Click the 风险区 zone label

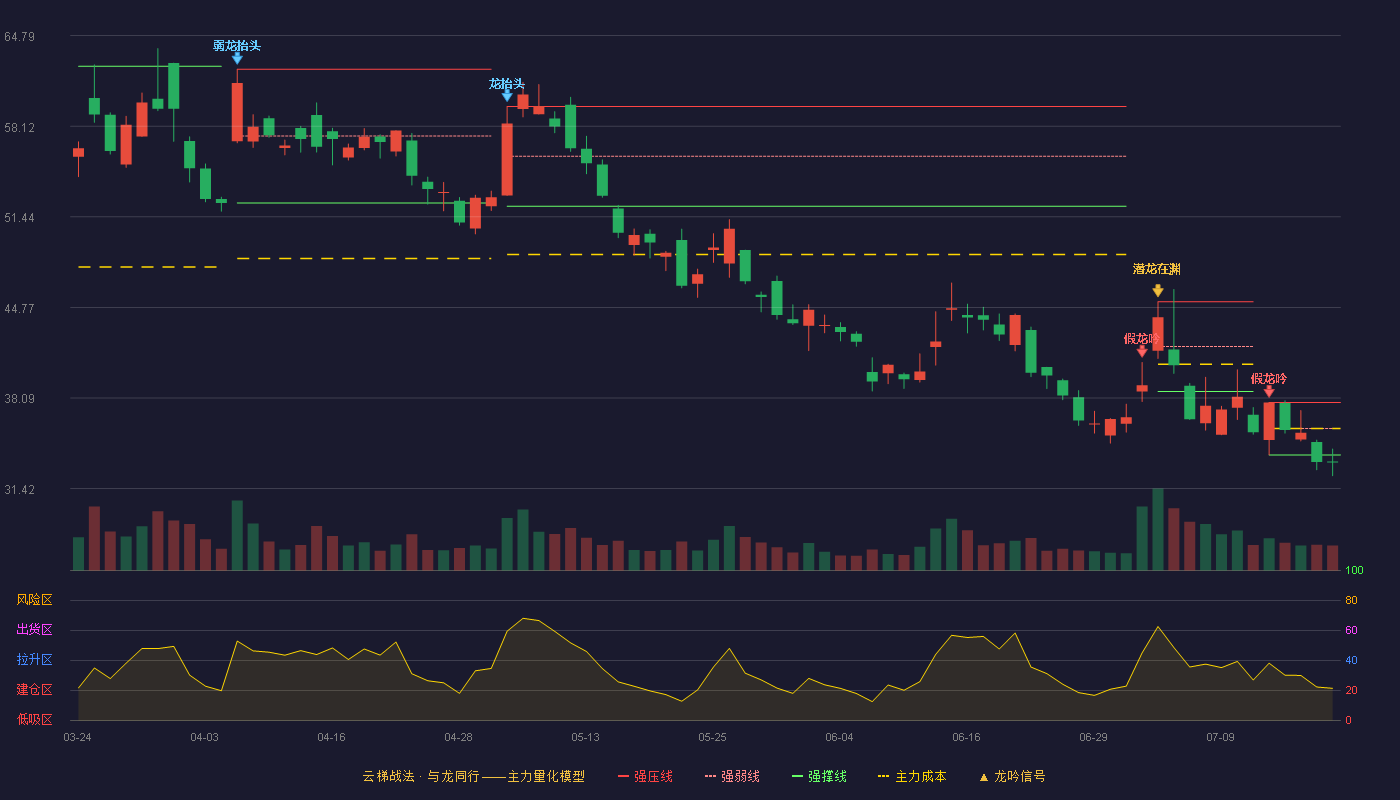tap(34, 600)
